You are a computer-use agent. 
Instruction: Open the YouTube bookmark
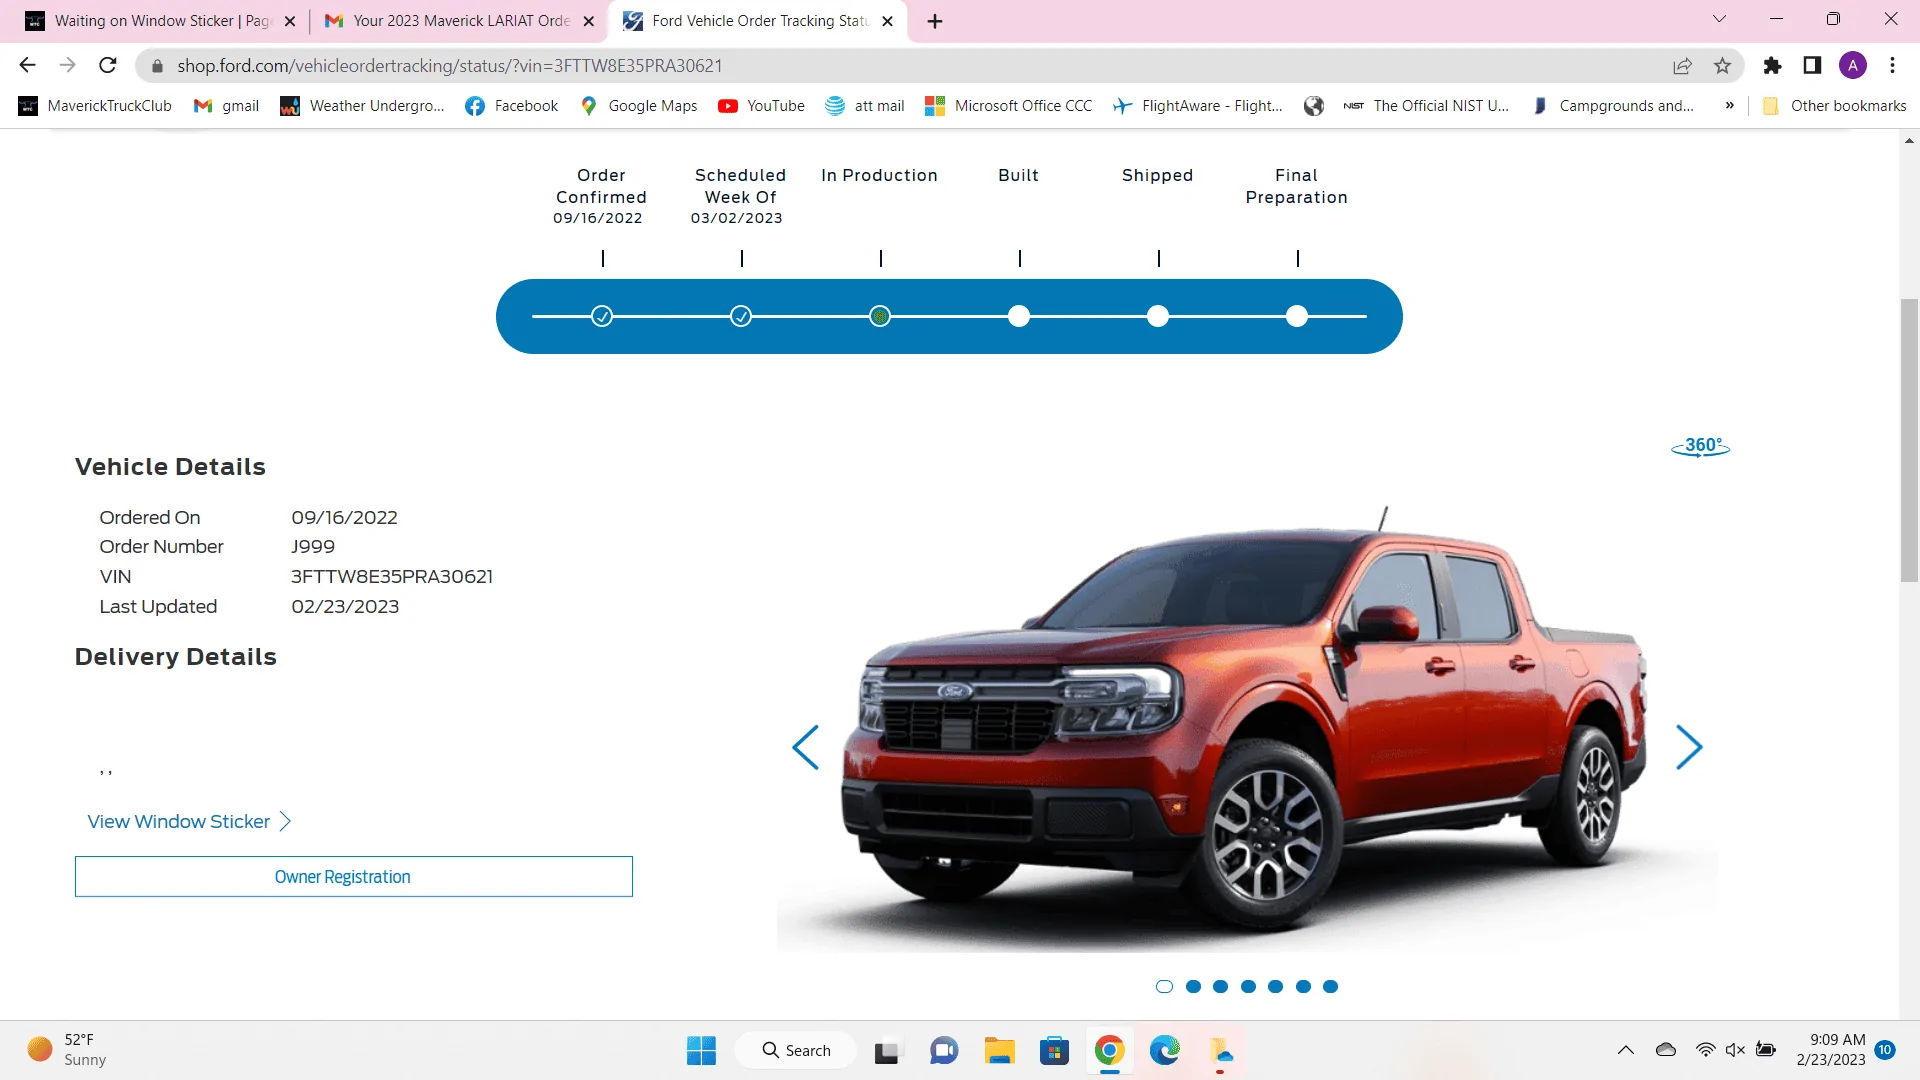761,106
